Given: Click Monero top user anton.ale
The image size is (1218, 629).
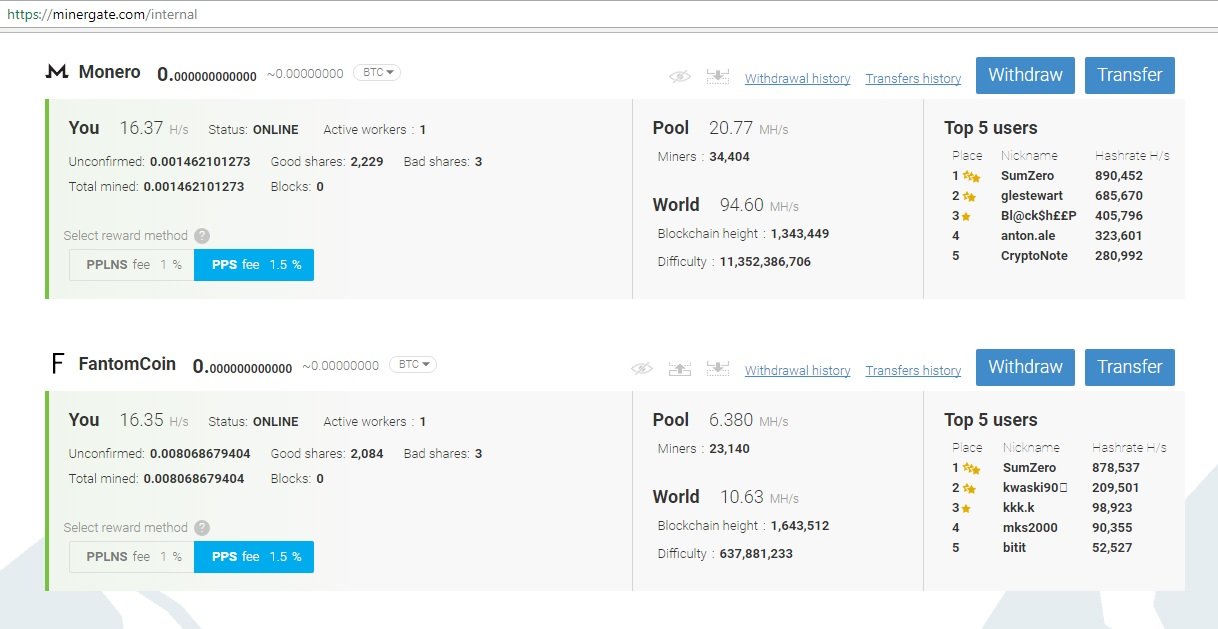Looking at the screenshot, I should click(1027, 236).
